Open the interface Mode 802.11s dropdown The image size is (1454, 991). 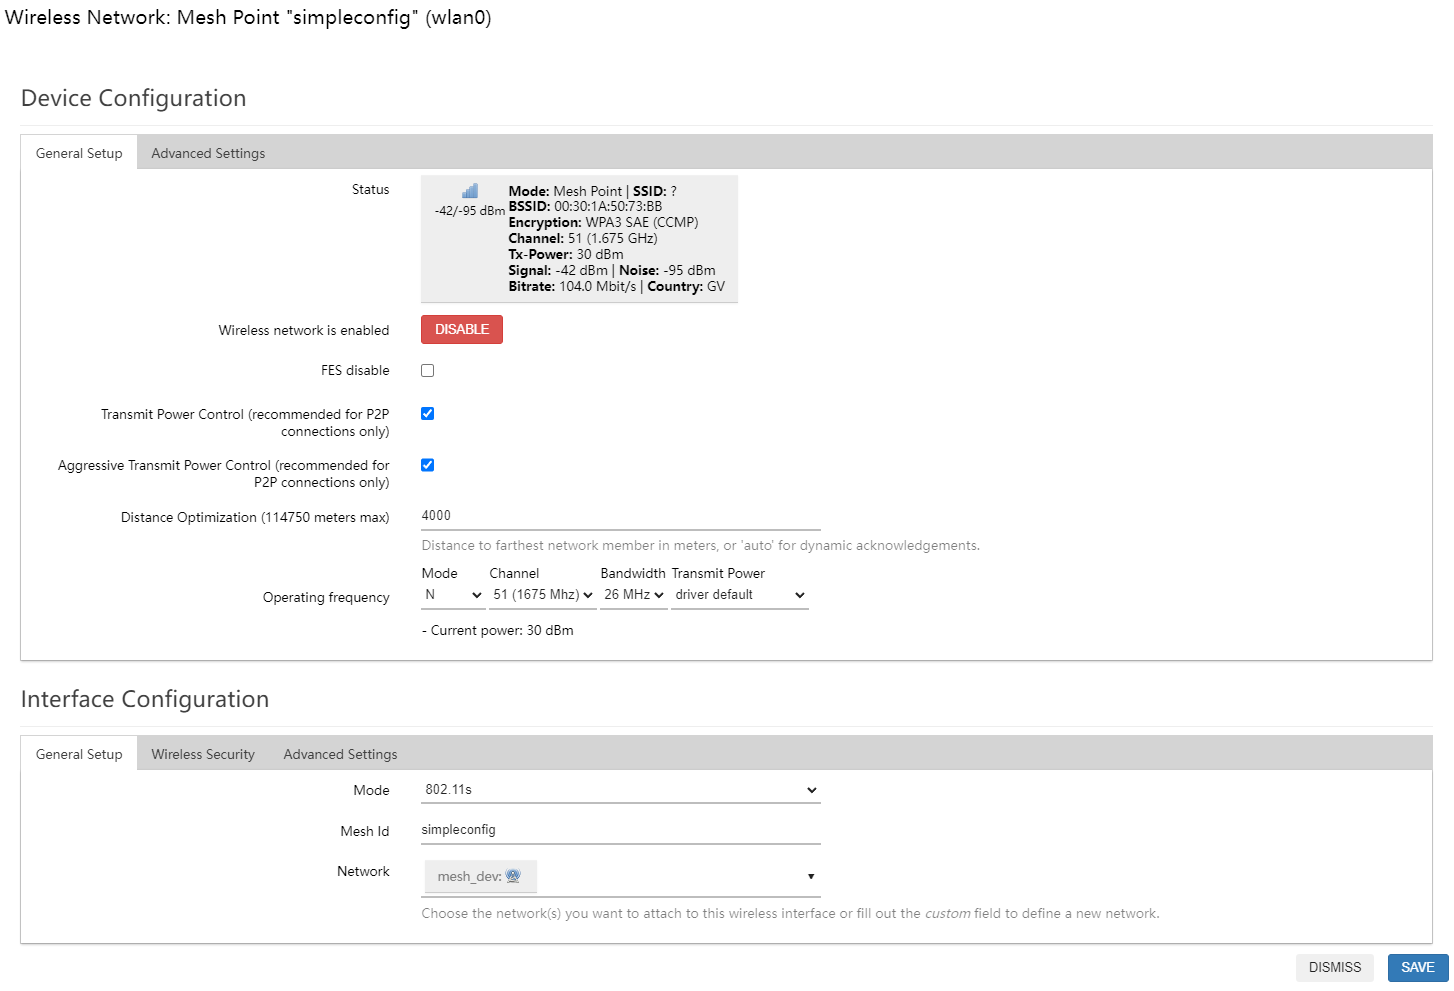620,790
